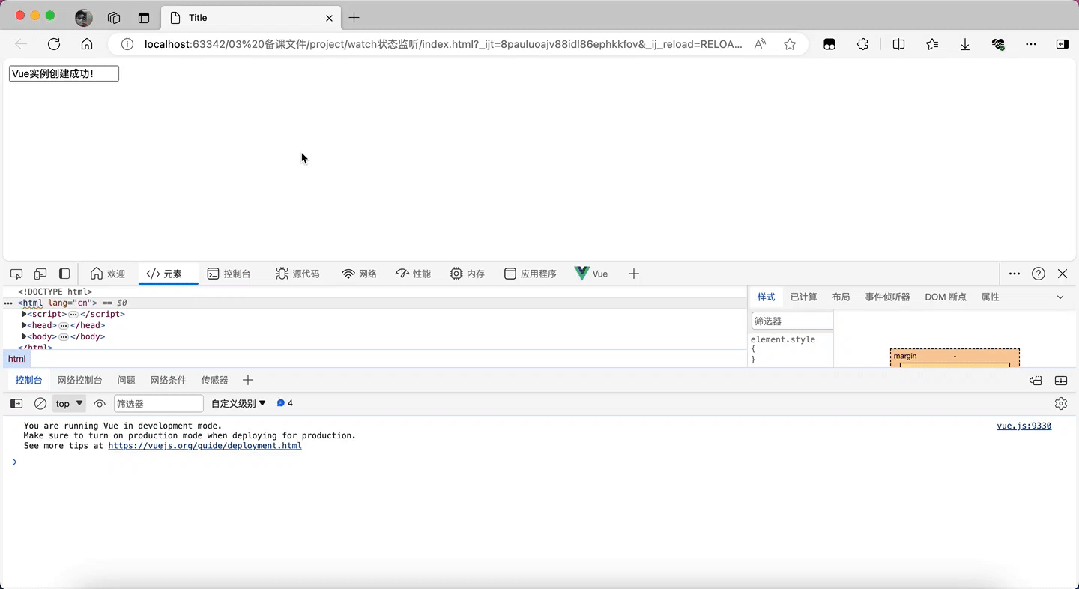1079x589 pixels.
Task: Open the workspaces icon next to profile
Action: click(114, 18)
